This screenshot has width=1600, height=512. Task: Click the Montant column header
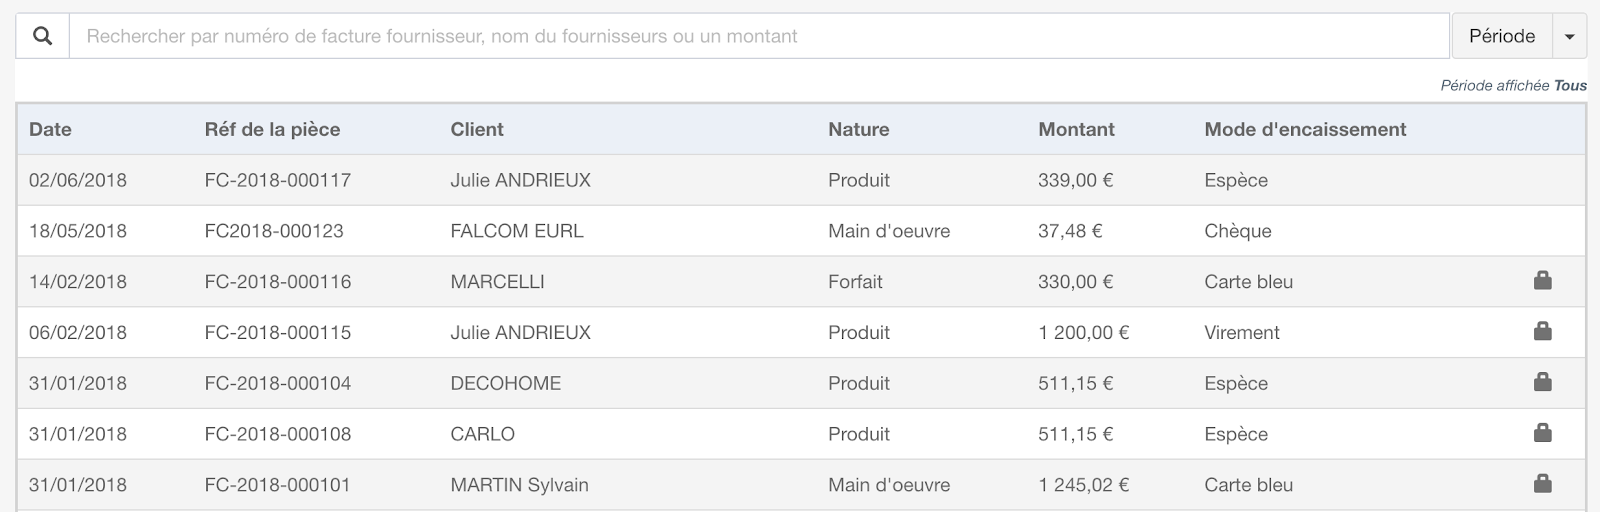click(1076, 129)
